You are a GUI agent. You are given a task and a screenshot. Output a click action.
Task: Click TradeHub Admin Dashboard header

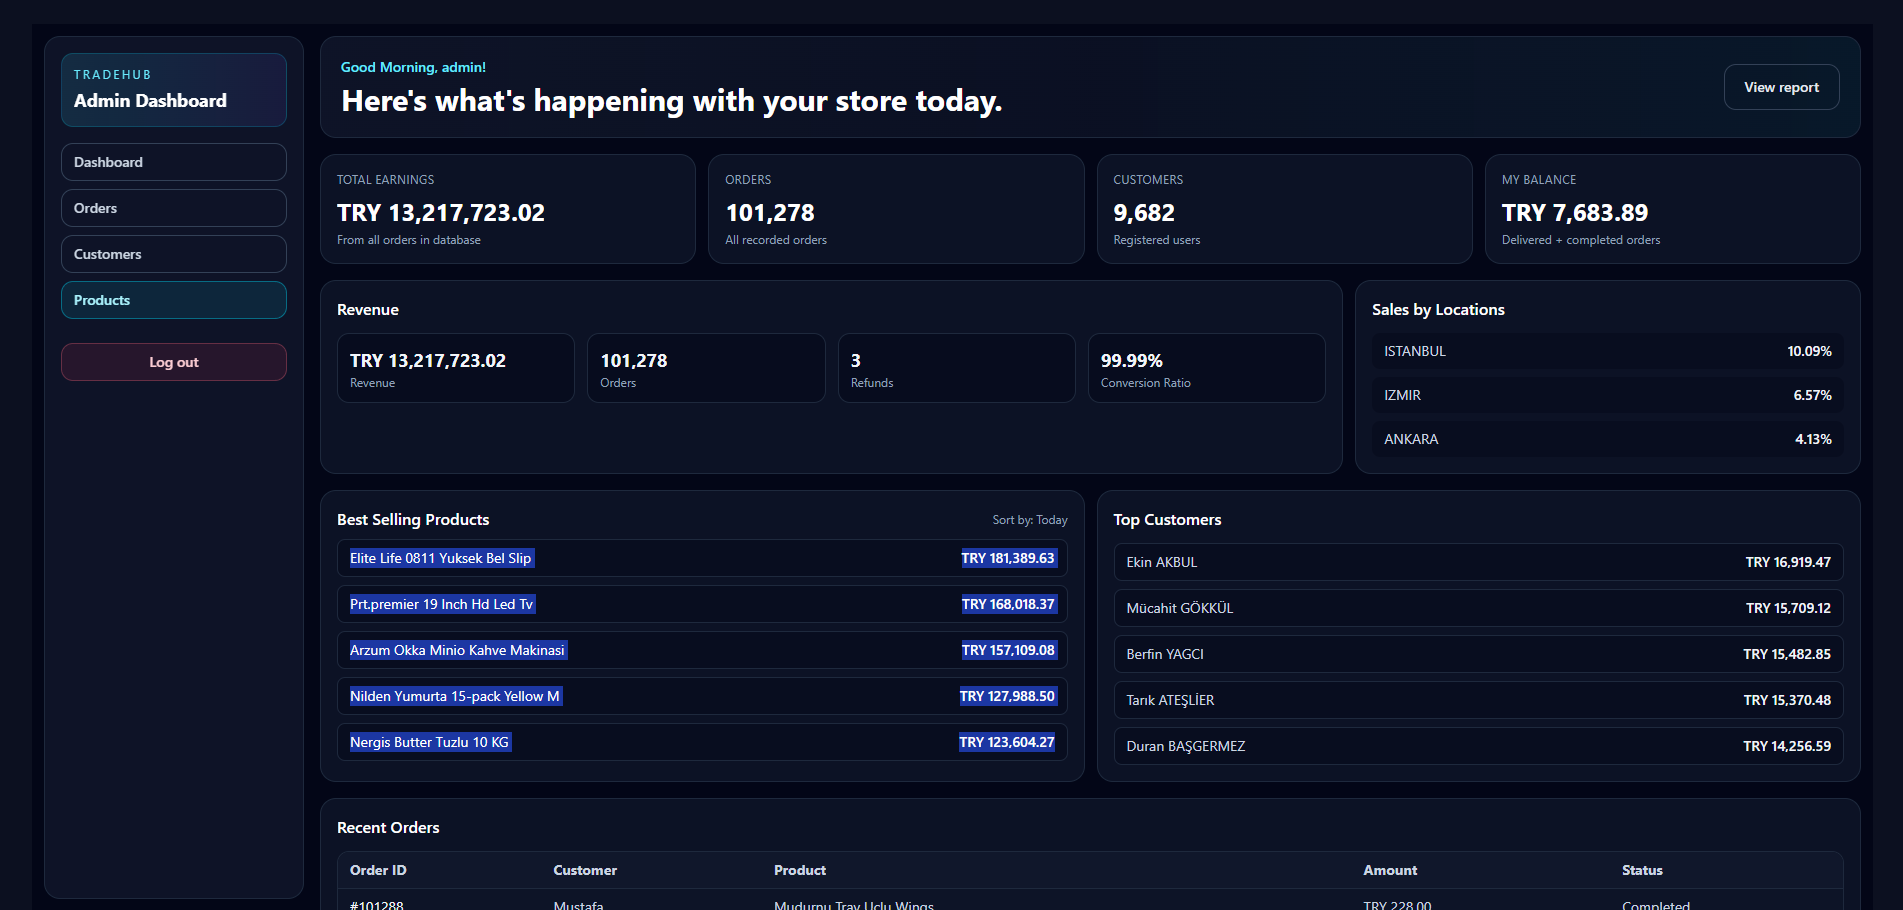(174, 90)
